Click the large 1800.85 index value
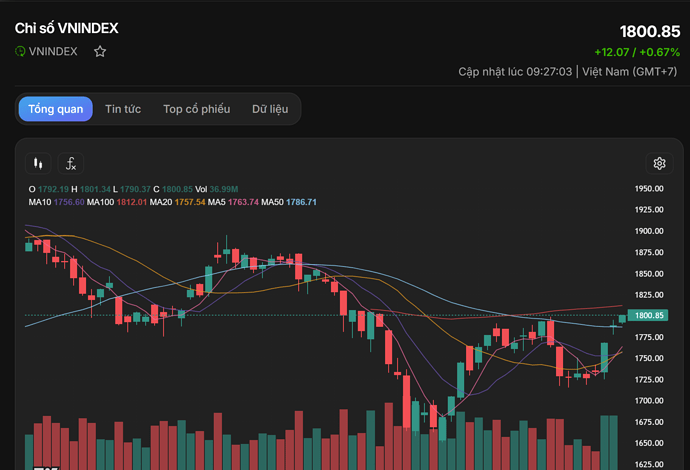The image size is (690, 470). pos(650,32)
